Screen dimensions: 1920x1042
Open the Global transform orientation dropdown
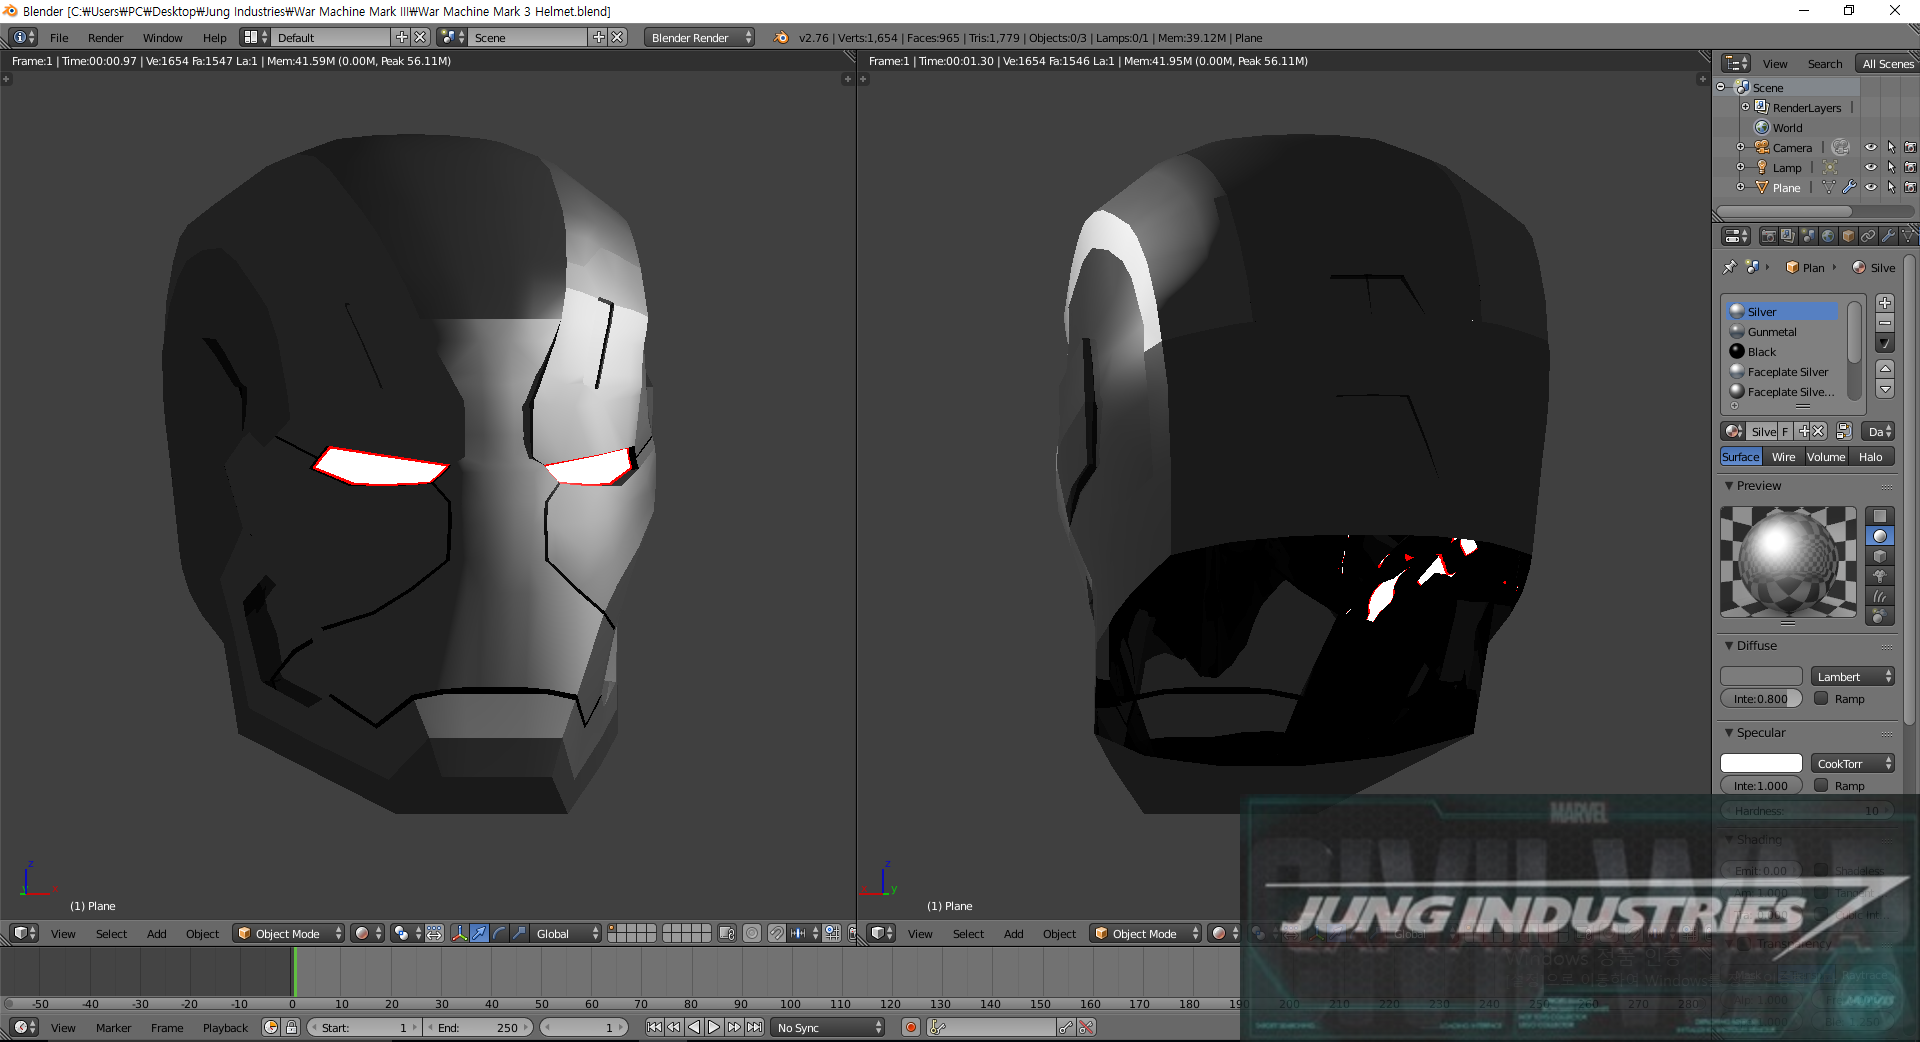coord(566,933)
